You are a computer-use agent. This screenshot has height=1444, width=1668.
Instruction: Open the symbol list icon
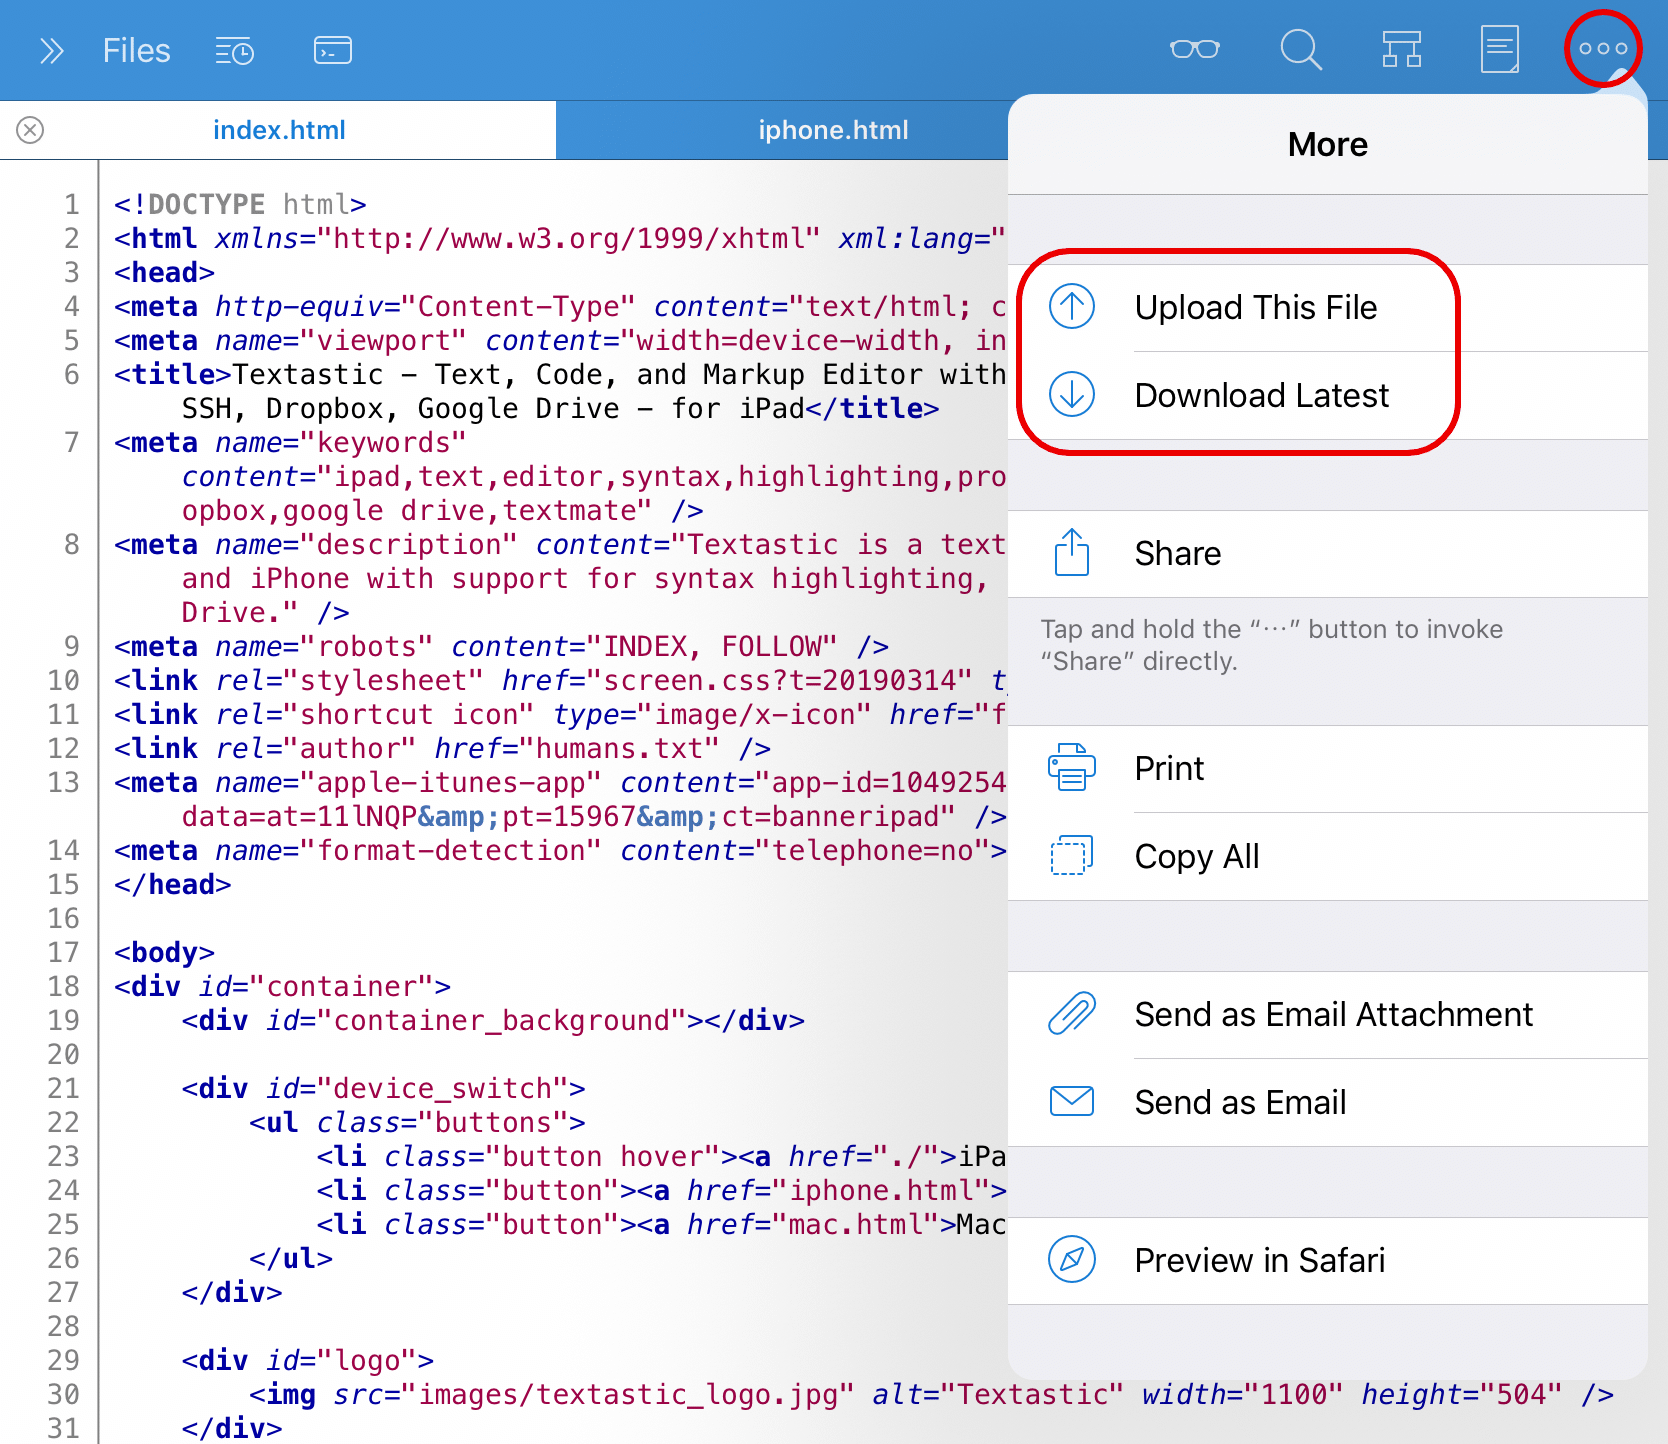click(1402, 49)
